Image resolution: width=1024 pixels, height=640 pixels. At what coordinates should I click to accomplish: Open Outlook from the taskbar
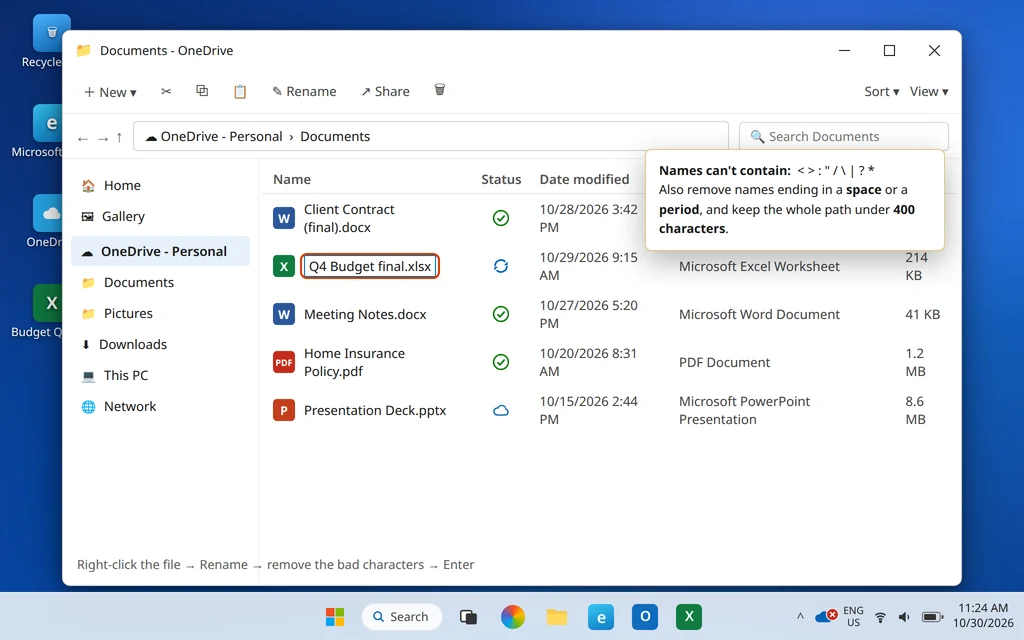(x=645, y=616)
